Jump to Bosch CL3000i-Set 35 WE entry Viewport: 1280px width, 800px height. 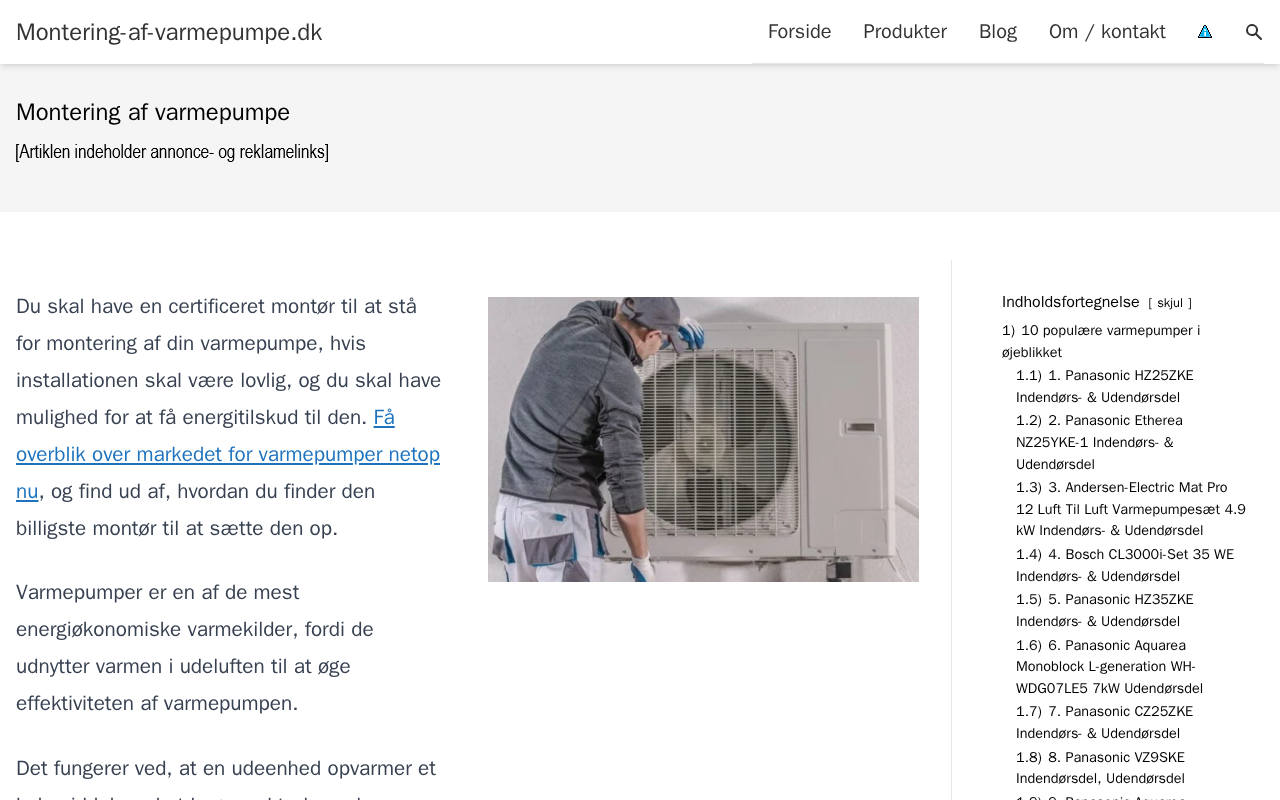(x=1125, y=565)
